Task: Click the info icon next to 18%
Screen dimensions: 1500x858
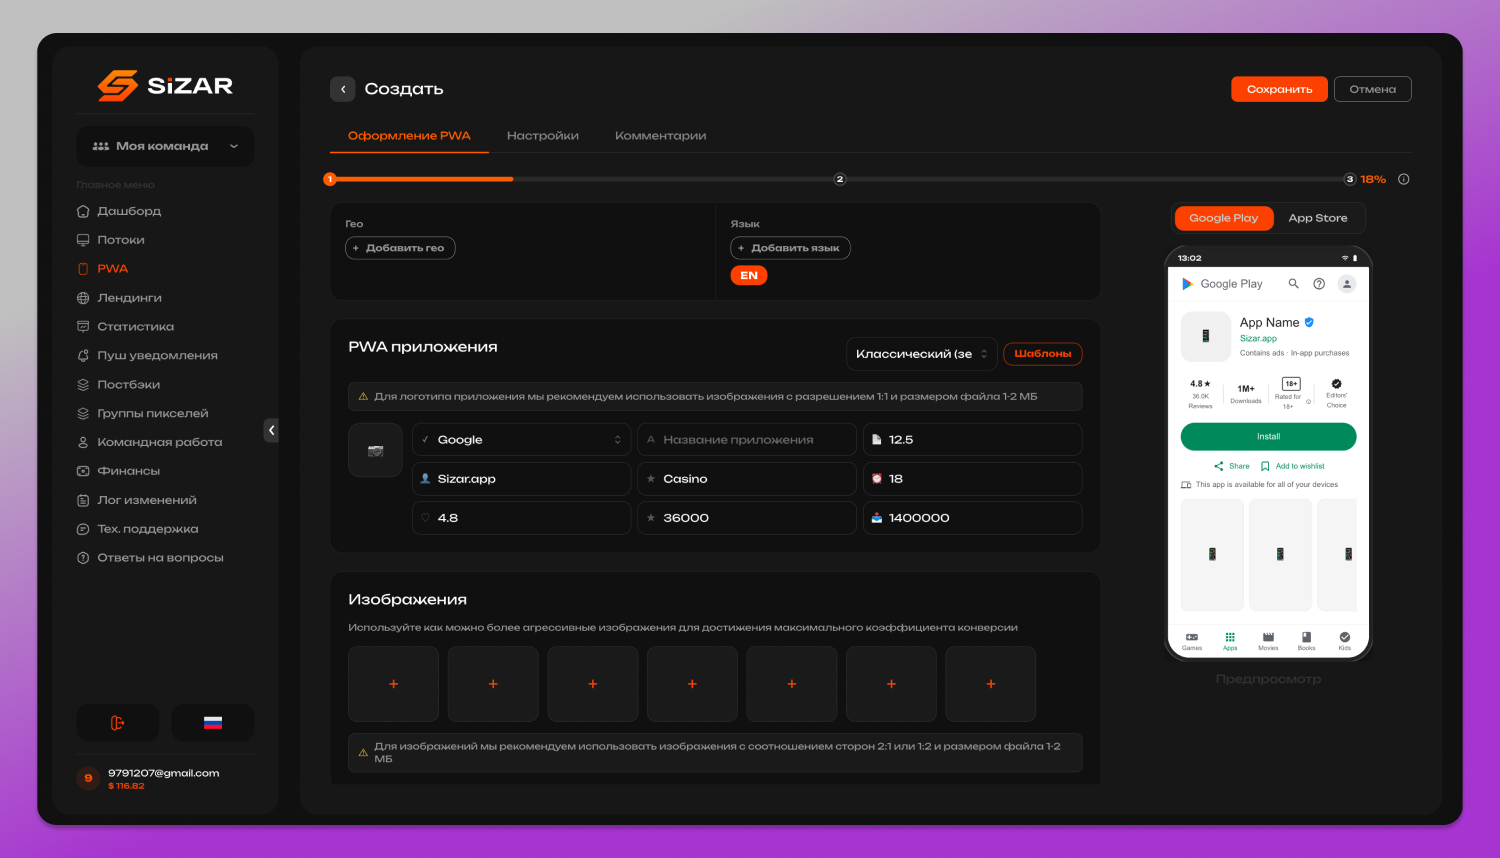Action: (x=1404, y=179)
